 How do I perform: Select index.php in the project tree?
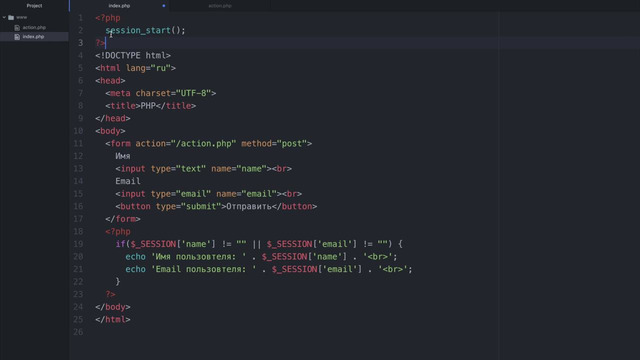(34, 37)
